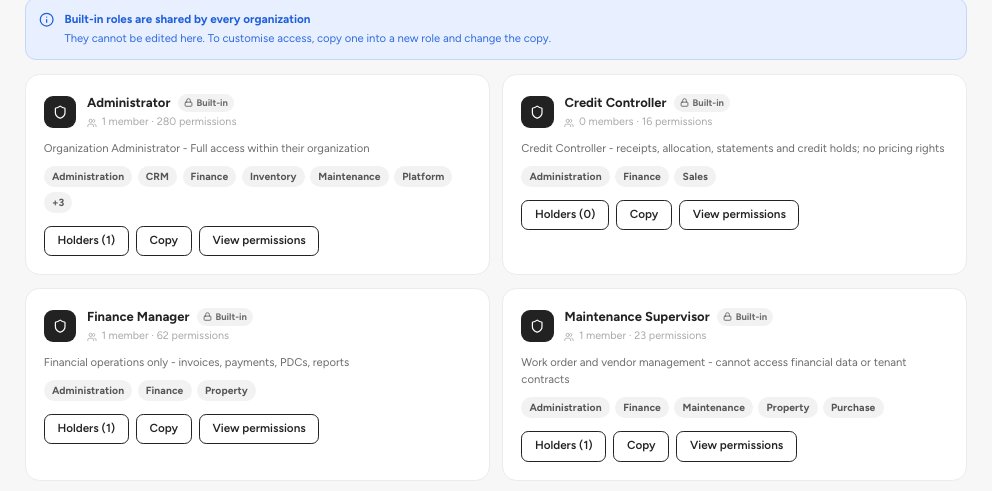Click the Credit Controller role title

(615, 103)
